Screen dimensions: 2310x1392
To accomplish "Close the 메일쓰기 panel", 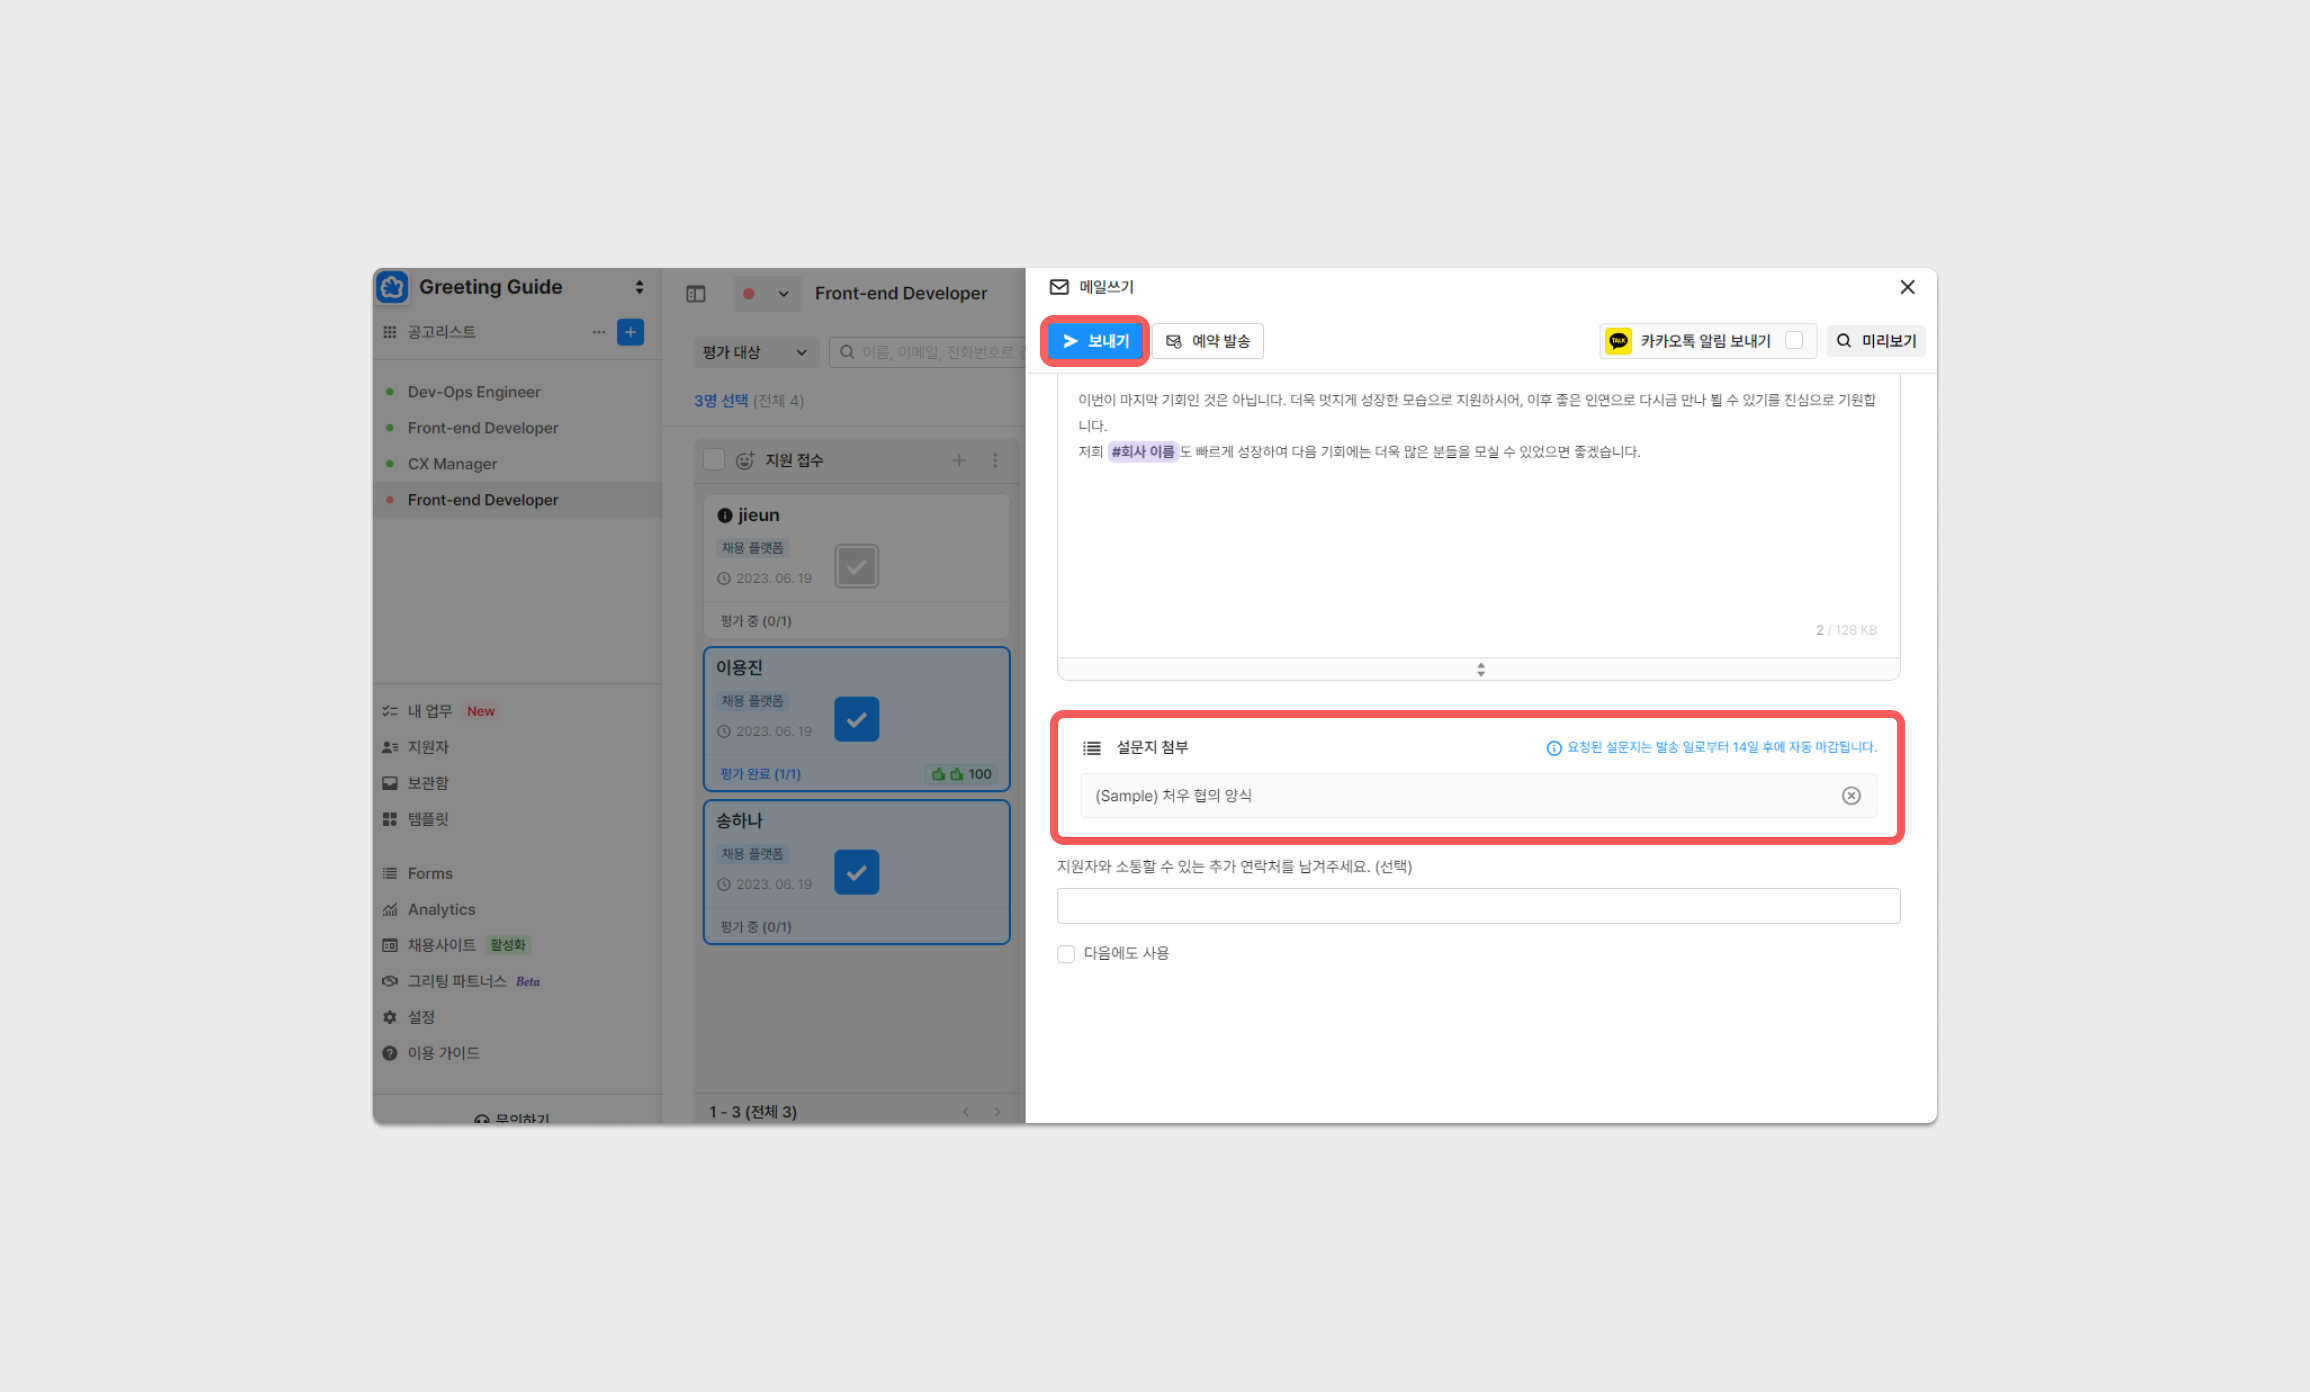I will pos(1907,287).
